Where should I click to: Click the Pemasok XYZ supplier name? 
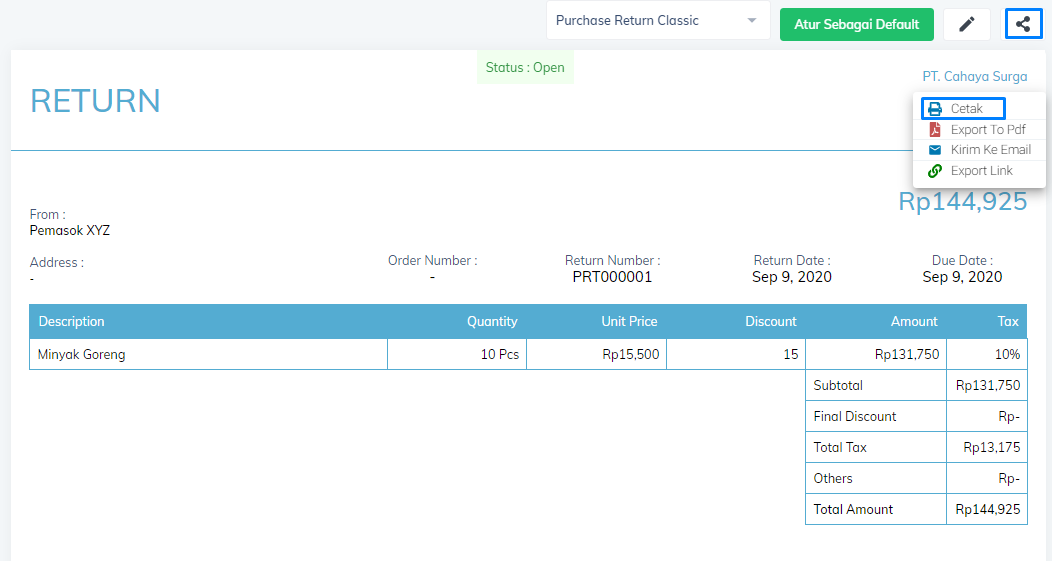[x=70, y=231]
